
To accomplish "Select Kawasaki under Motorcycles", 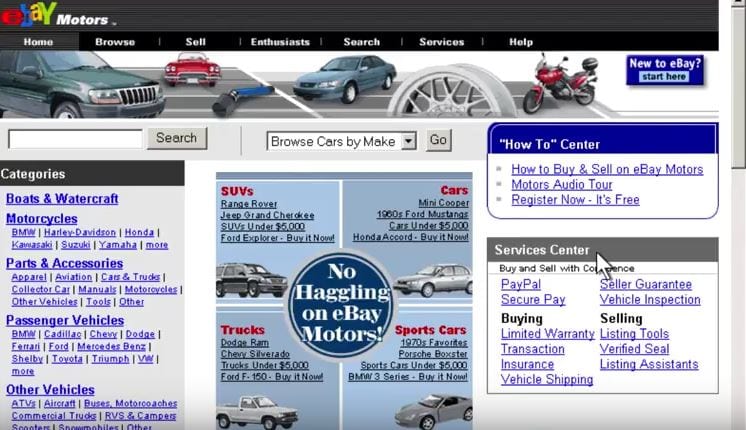I will [32, 245].
